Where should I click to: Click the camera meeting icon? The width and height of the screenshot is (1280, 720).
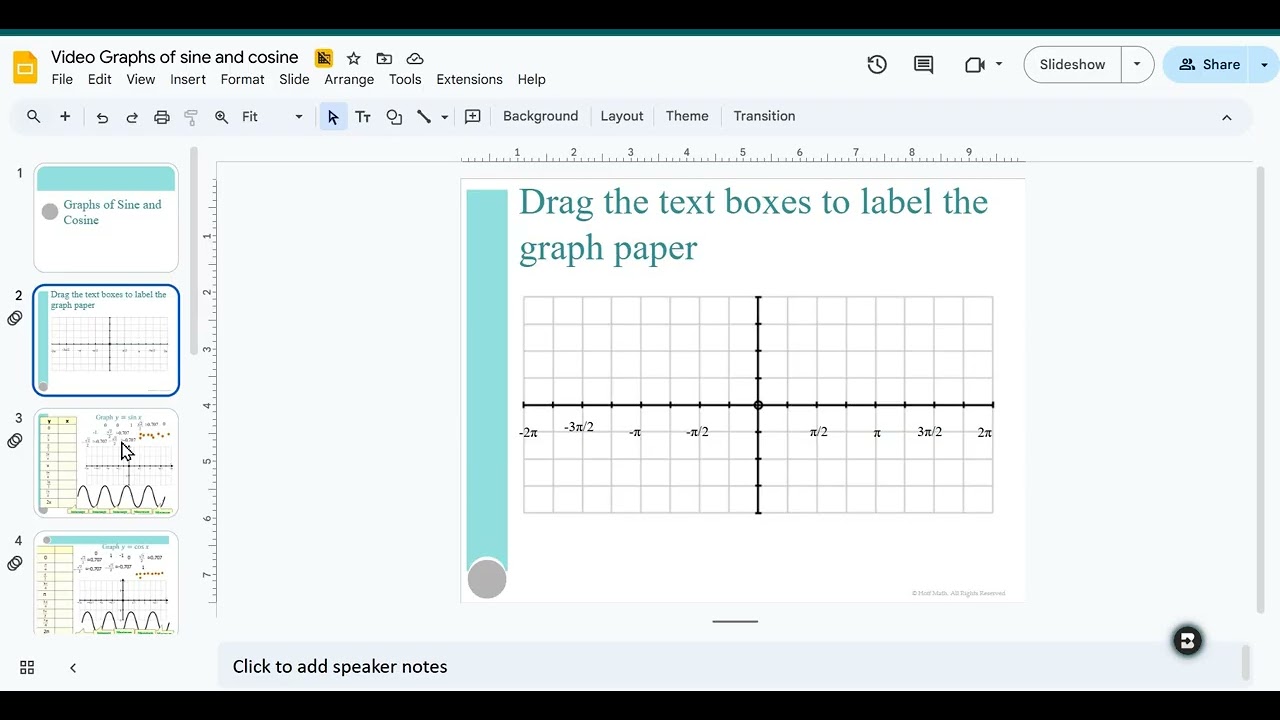point(975,65)
